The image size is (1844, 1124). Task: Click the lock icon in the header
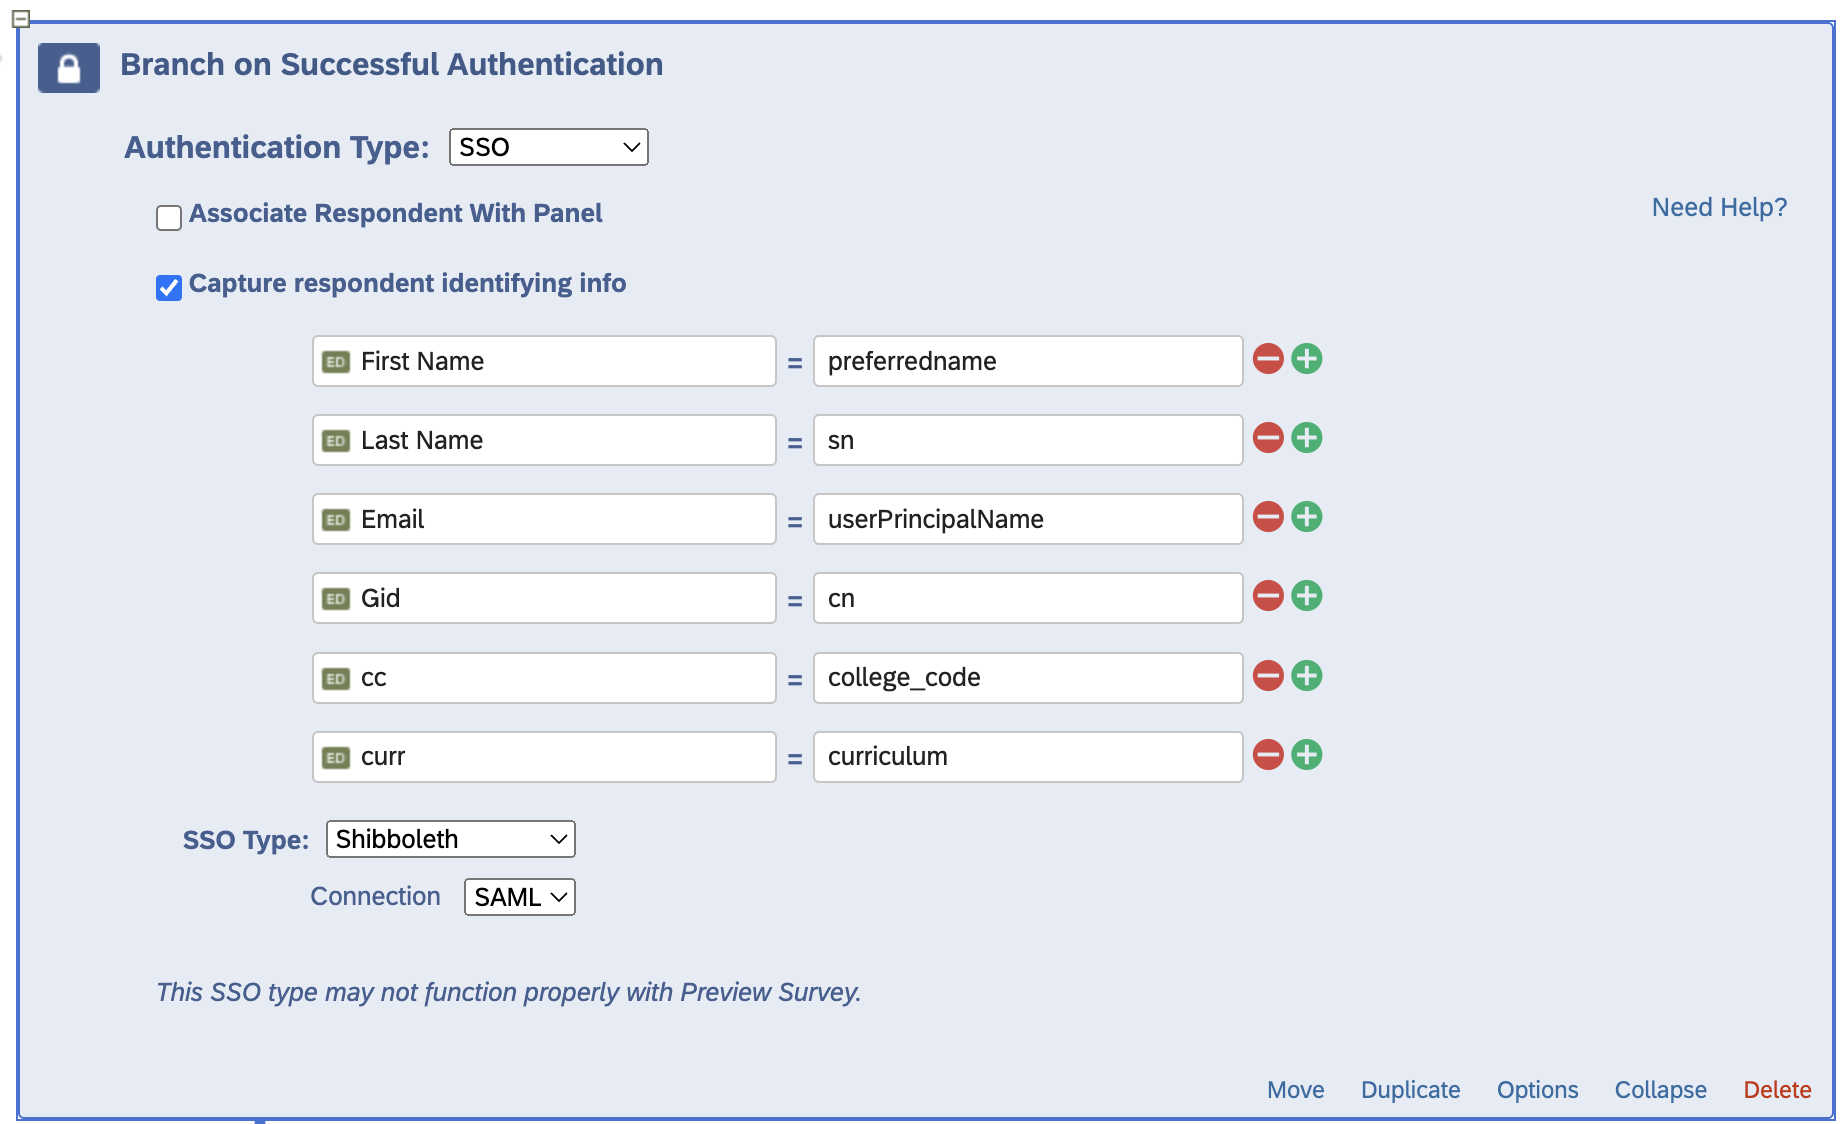68,67
